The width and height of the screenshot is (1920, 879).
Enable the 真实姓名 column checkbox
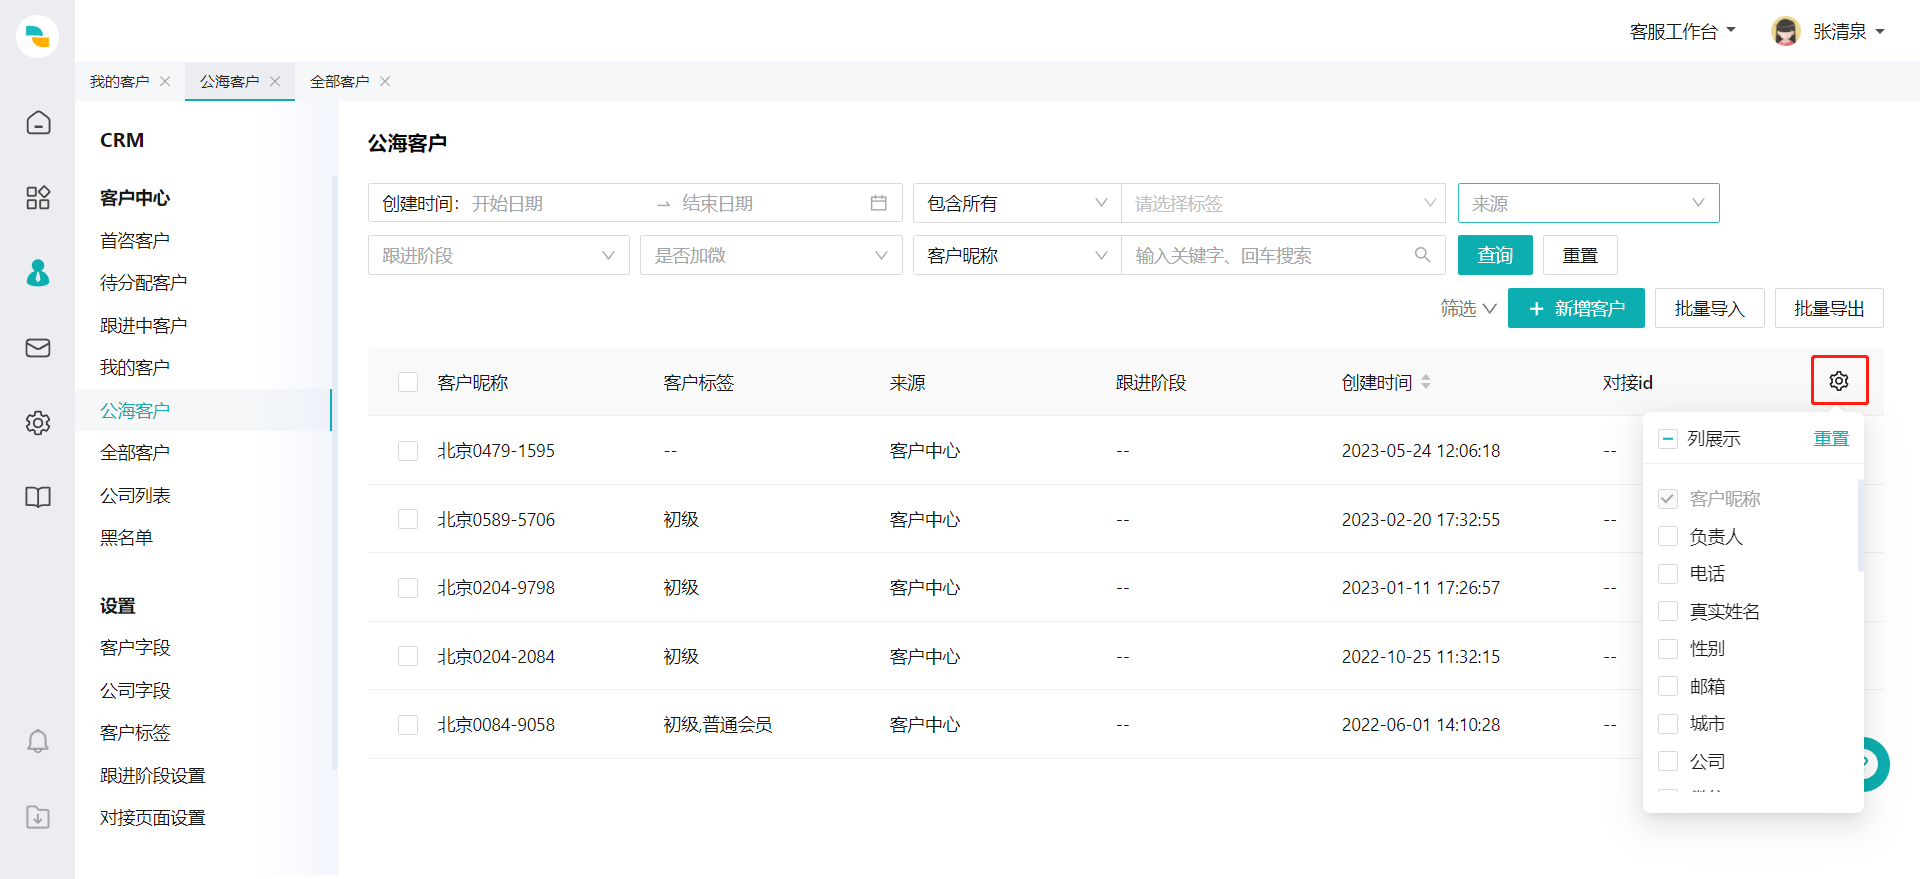1668,611
